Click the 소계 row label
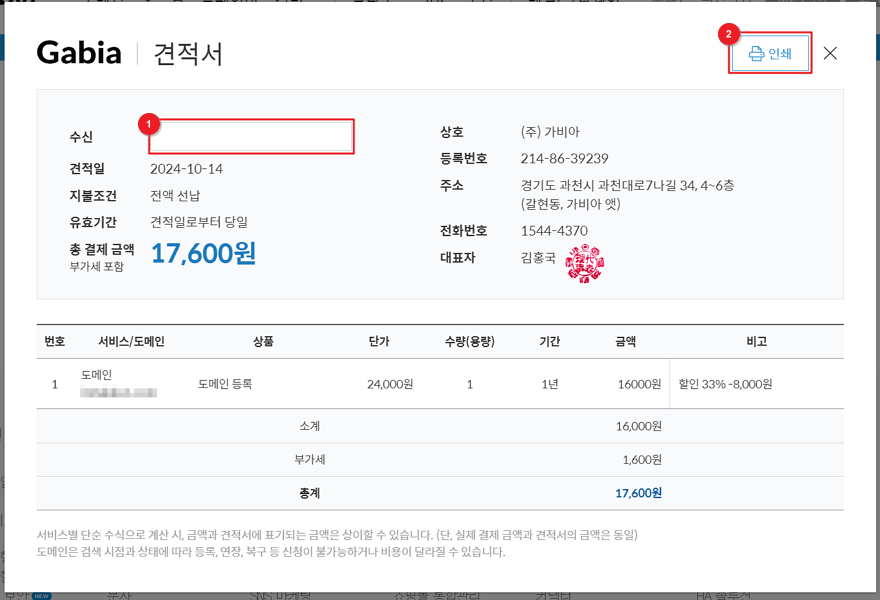Screen dimensions: 880x600 click(x=309, y=426)
